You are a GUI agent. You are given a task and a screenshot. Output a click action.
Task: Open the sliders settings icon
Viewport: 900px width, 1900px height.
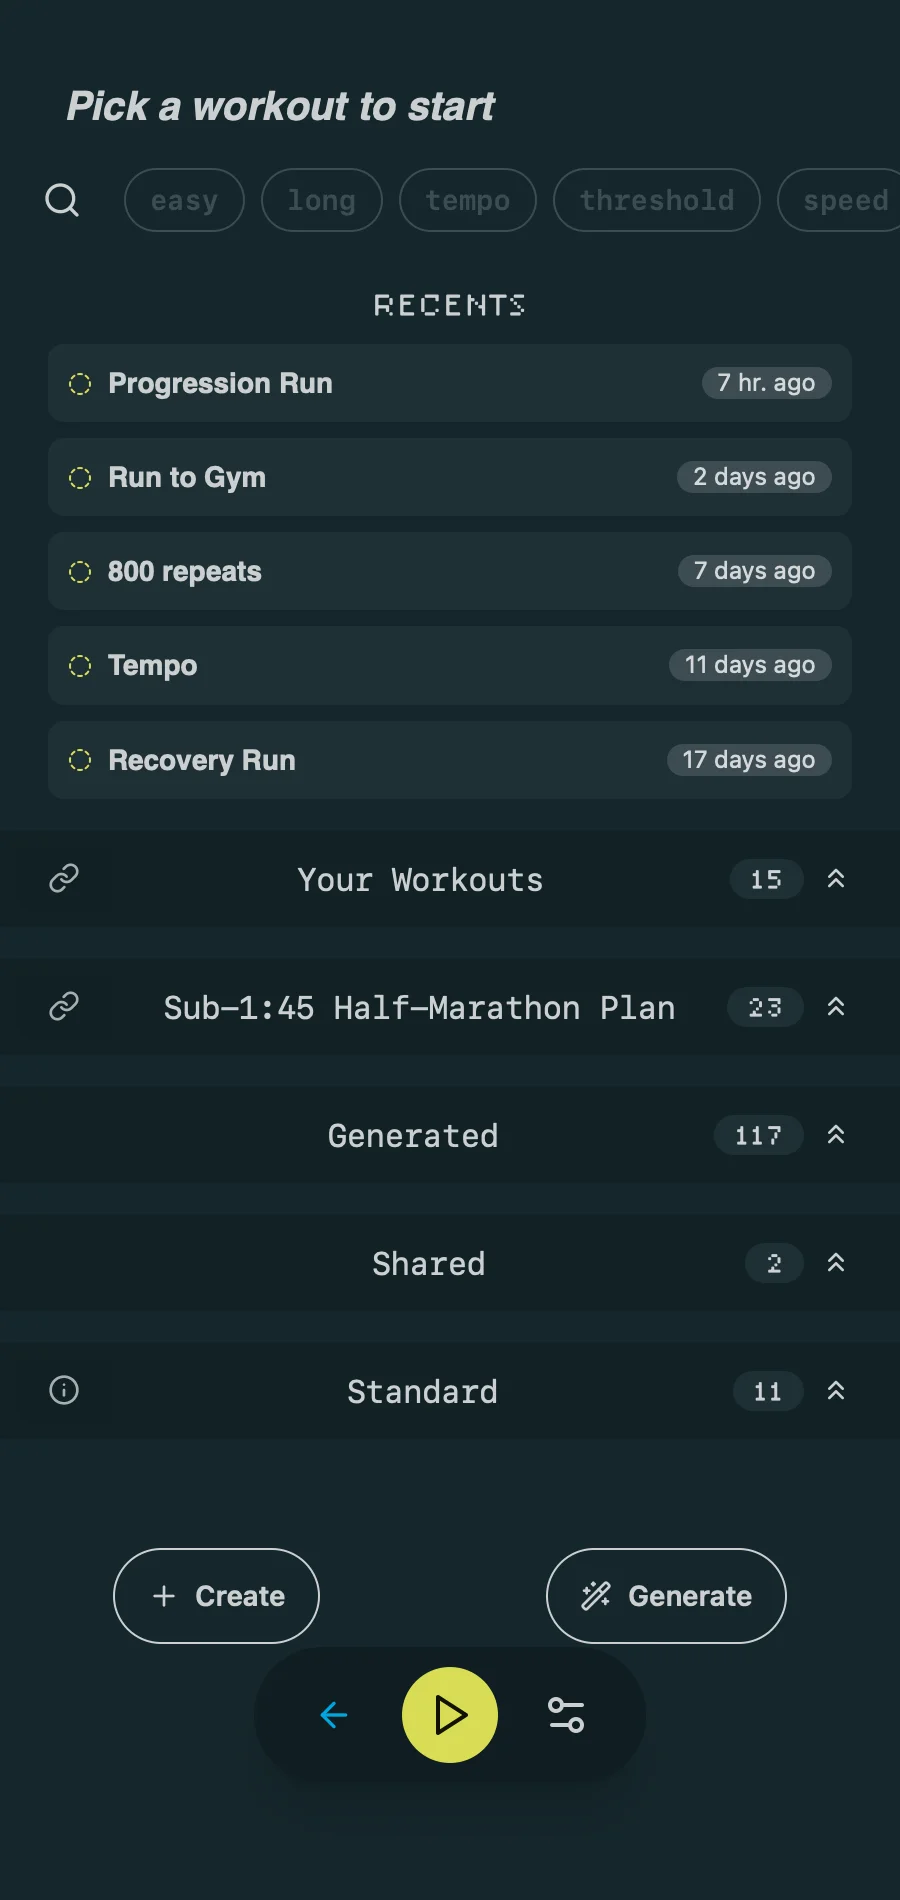[x=566, y=1715]
